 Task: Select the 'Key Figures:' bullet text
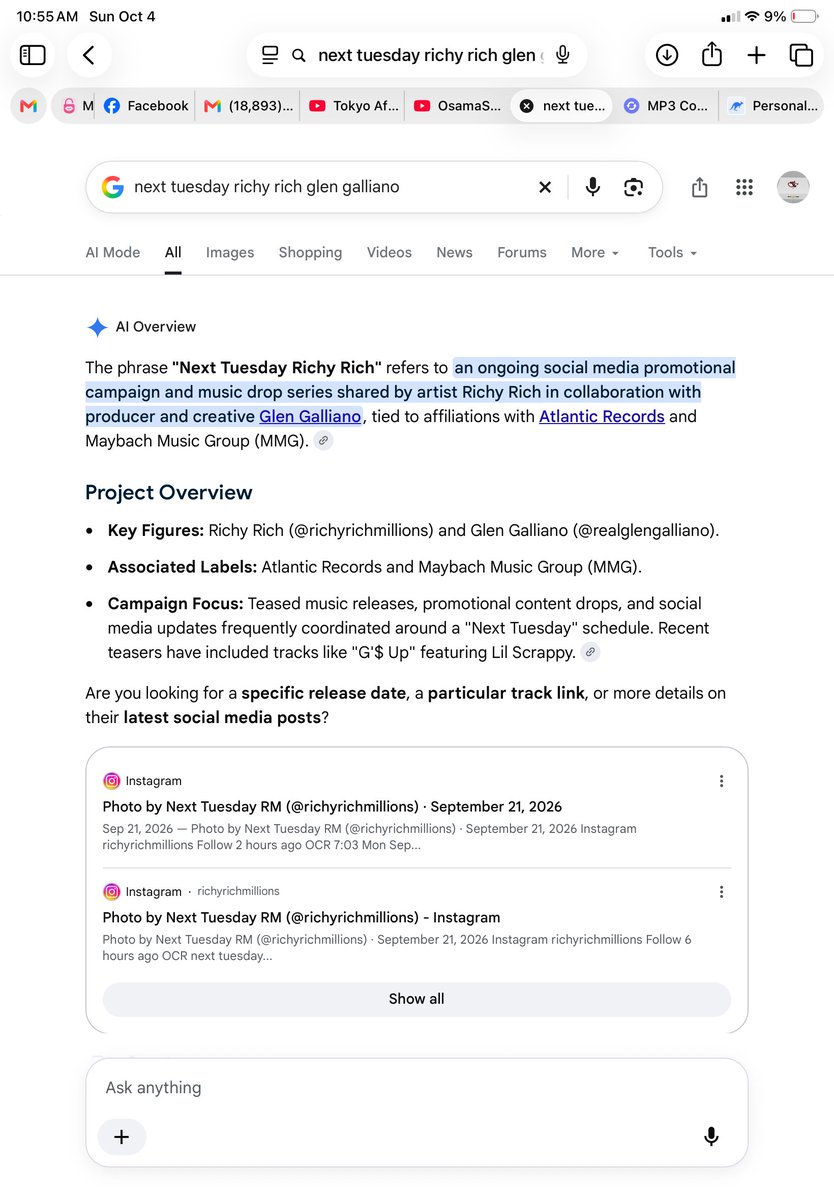click(156, 530)
